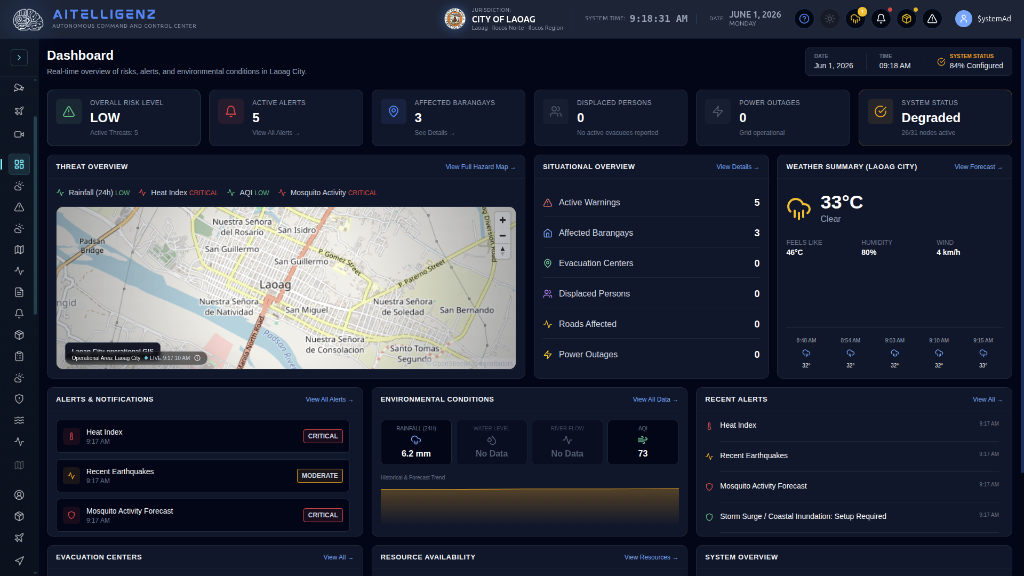Click the 9:15 AM hourly forecast entry

983,353
